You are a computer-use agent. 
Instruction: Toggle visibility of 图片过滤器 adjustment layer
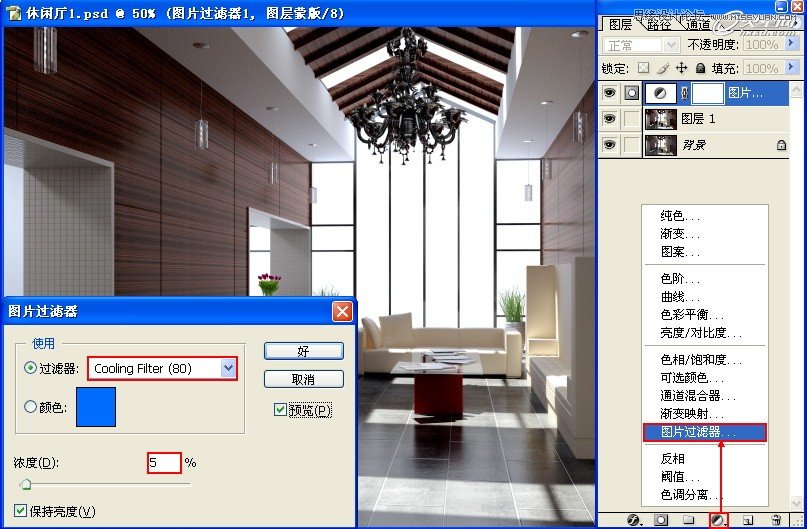609,93
